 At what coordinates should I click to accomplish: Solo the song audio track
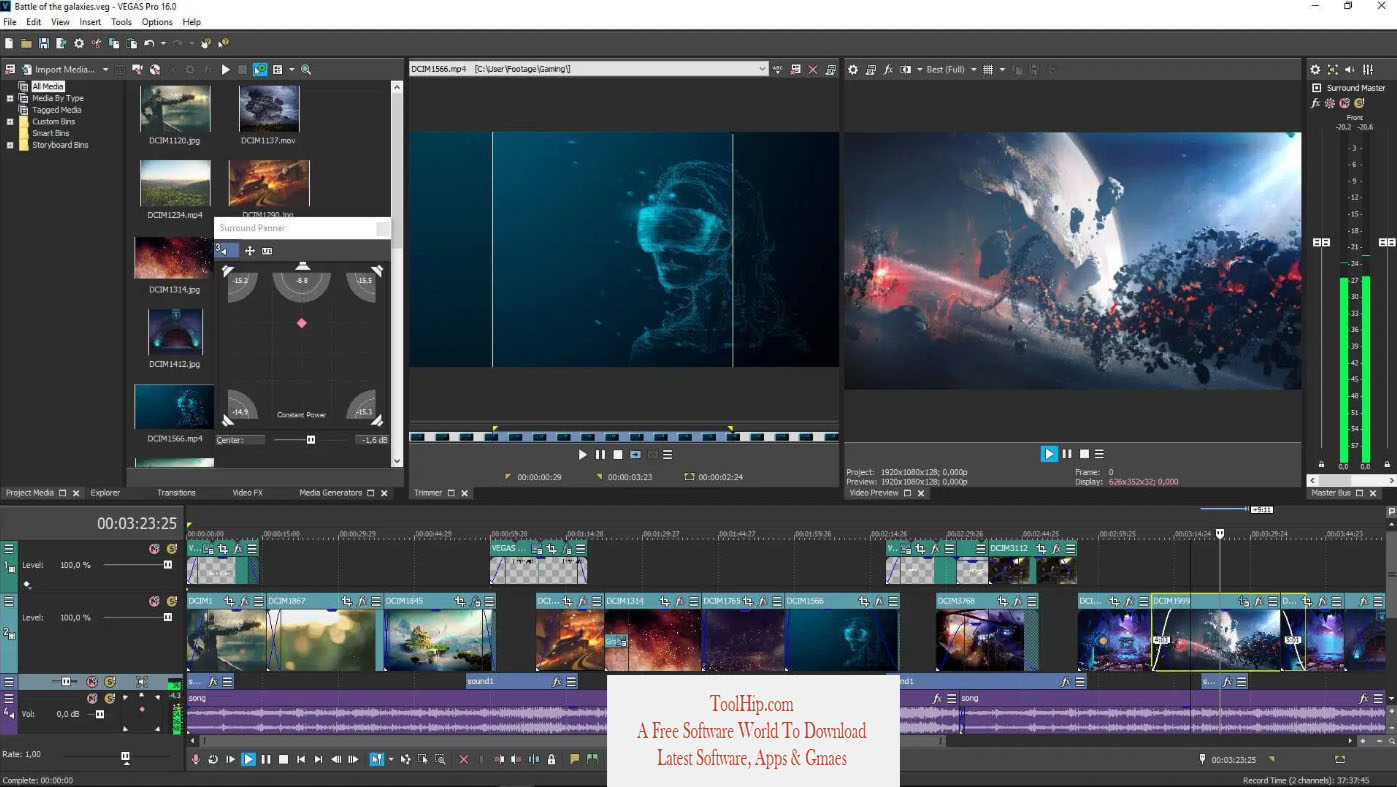110,698
